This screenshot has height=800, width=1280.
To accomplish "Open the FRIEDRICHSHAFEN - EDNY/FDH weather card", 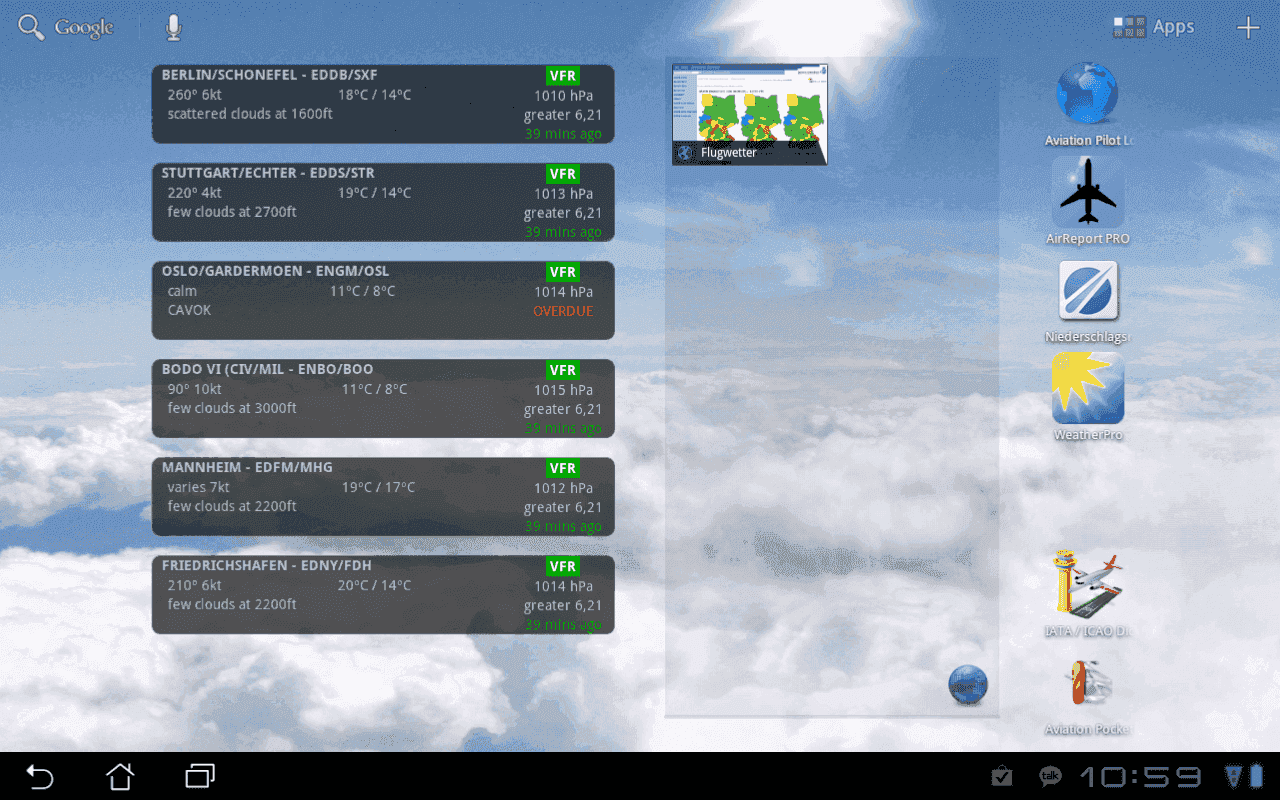I will pyautogui.click(x=383, y=594).
